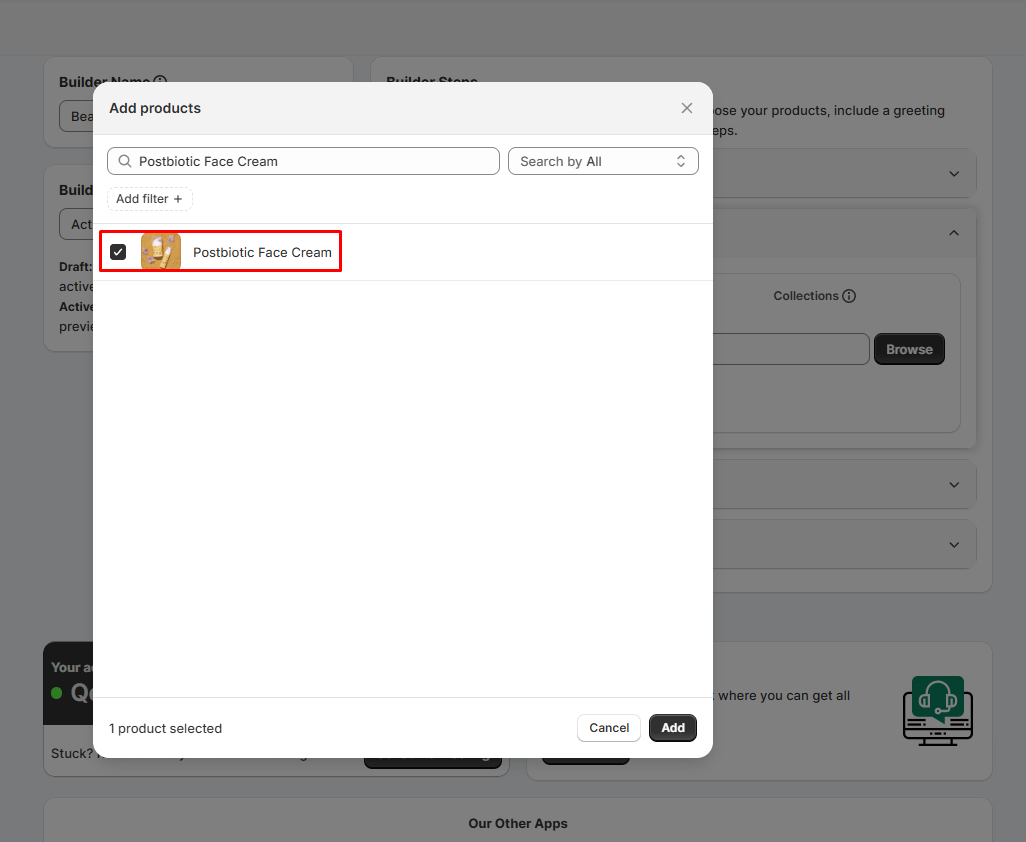The width and height of the screenshot is (1026, 842).
Task: Click the magnifier icon in product search
Action: pos(125,161)
